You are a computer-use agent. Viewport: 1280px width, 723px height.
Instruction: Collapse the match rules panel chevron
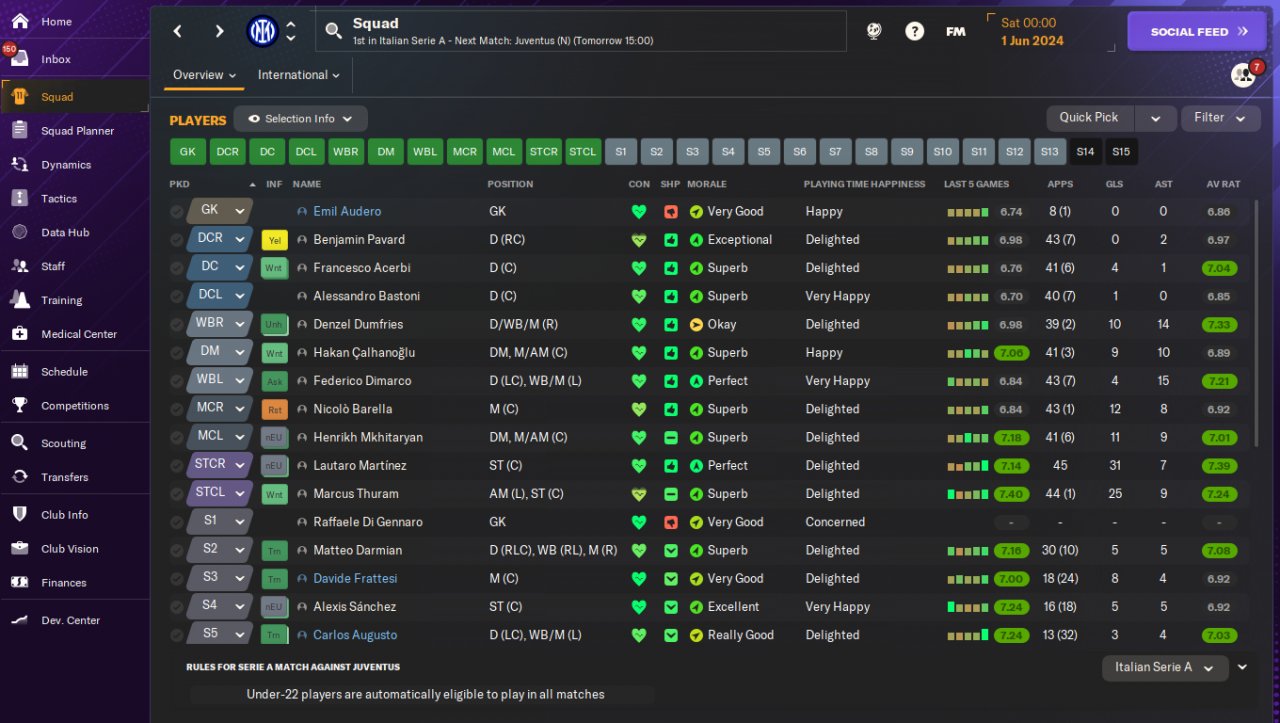point(1242,667)
